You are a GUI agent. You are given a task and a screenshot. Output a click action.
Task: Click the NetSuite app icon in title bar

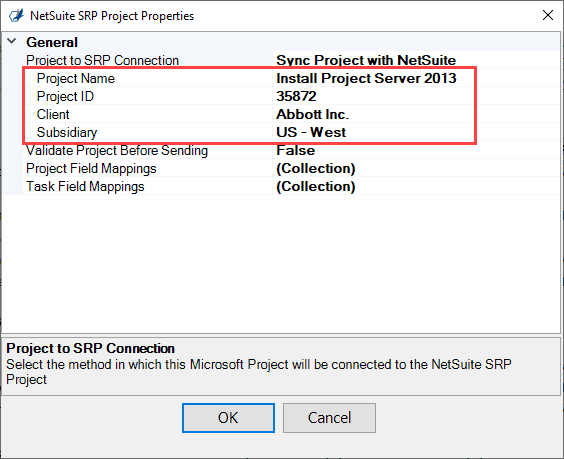pos(16,16)
